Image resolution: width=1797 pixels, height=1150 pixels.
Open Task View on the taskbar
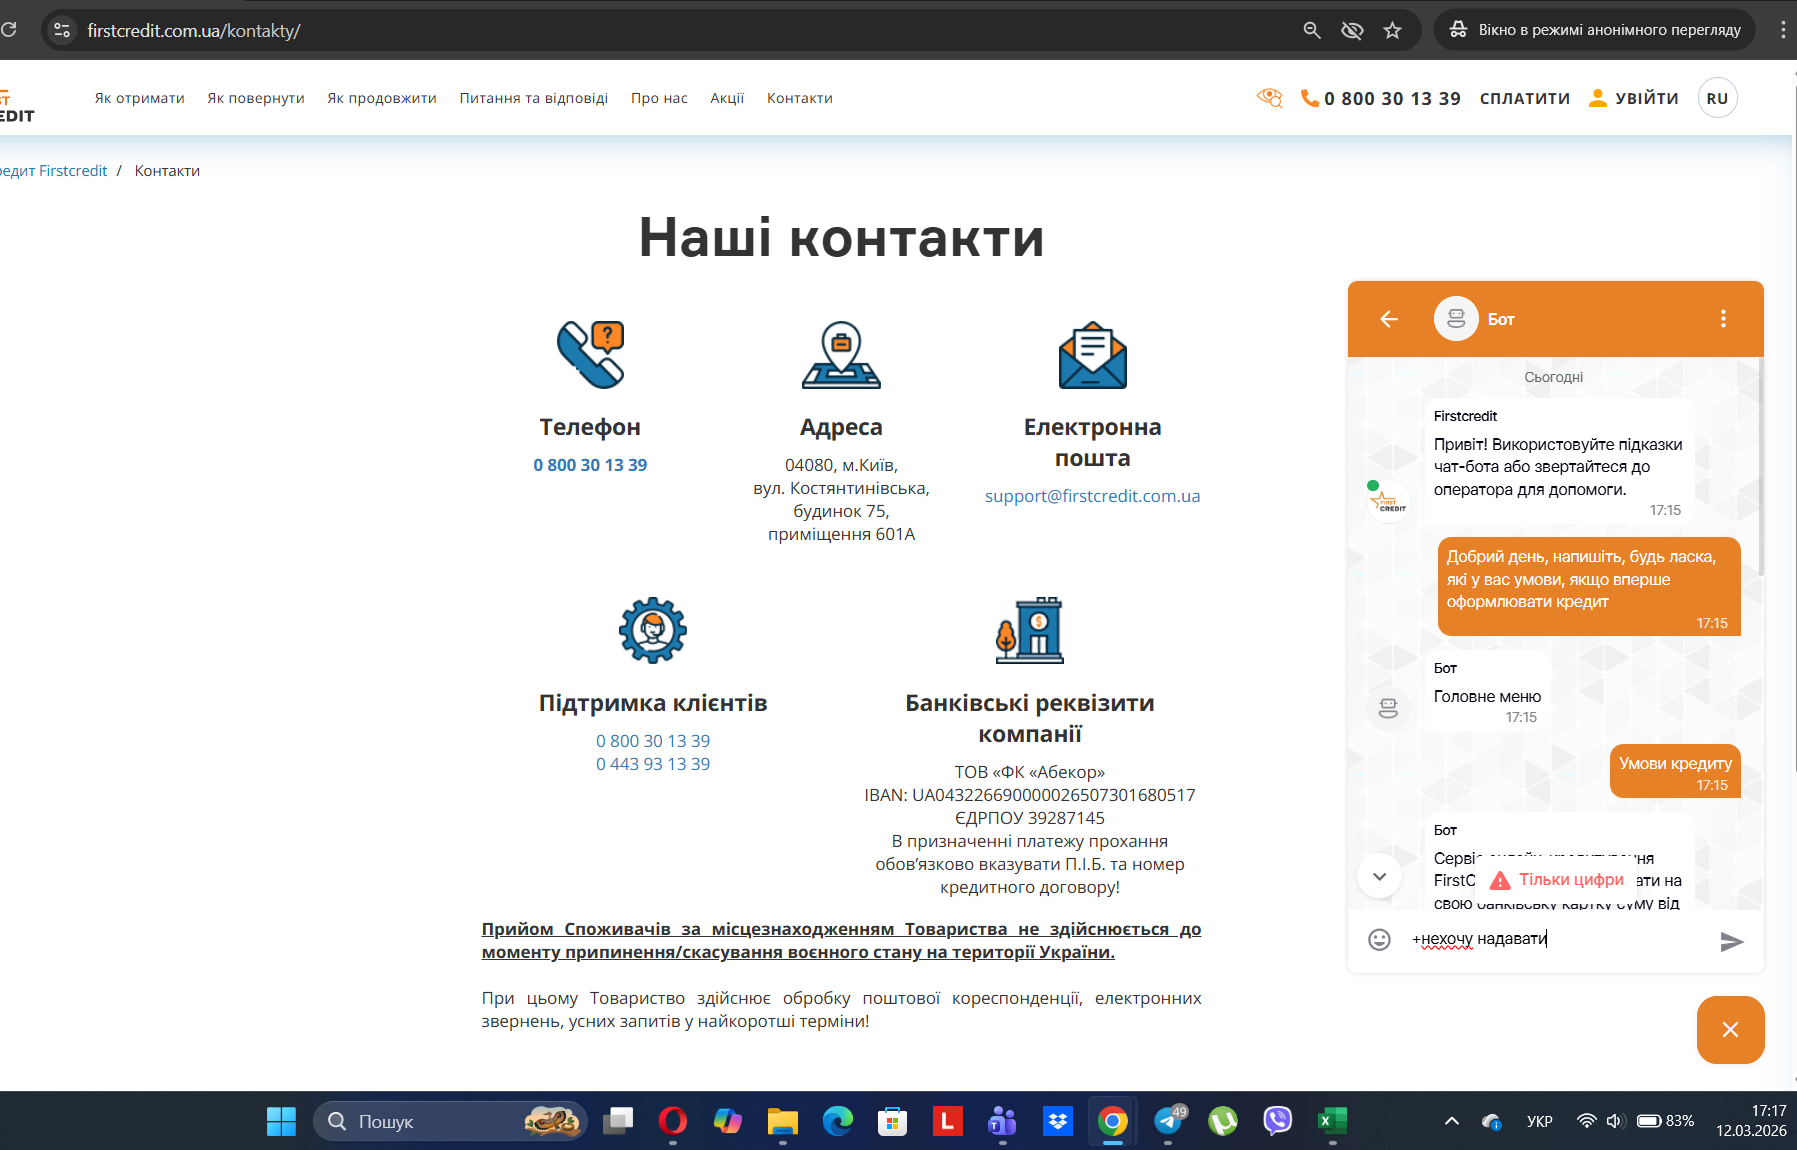coord(618,1121)
